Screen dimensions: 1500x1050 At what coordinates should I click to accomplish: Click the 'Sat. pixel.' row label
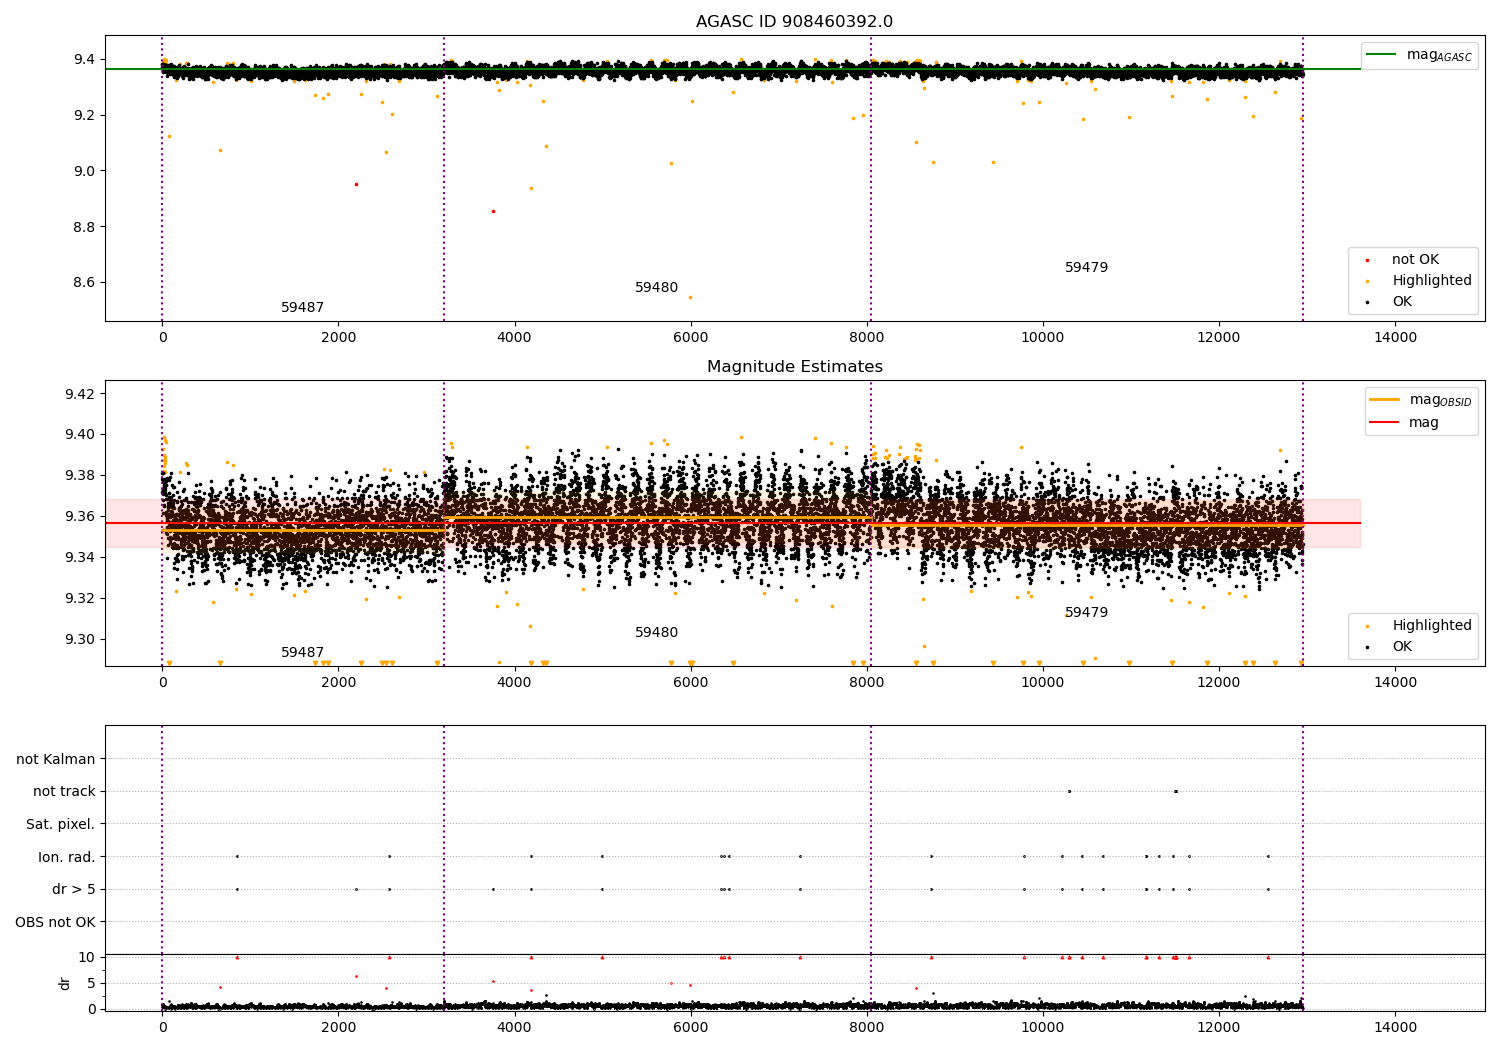click(x=61, y=824)
